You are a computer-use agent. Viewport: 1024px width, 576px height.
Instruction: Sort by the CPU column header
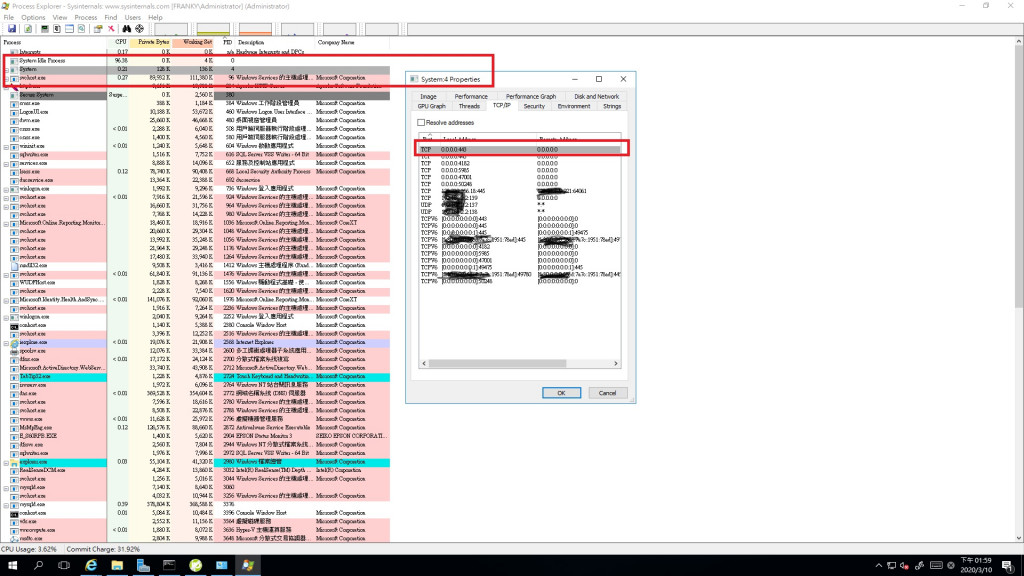coord(118,42)
